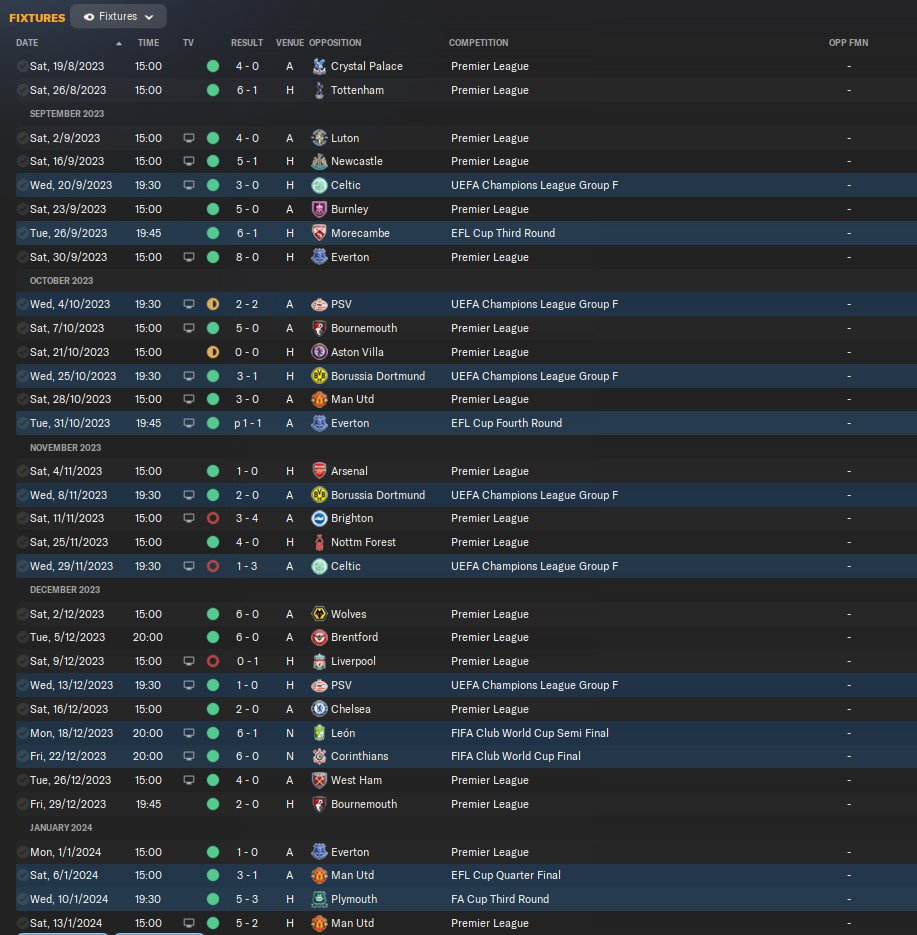Image resolution: width=917 pixels, height=935 pixels.
Task: Click the Liverpool club badge
Action: tap(320, 661)
